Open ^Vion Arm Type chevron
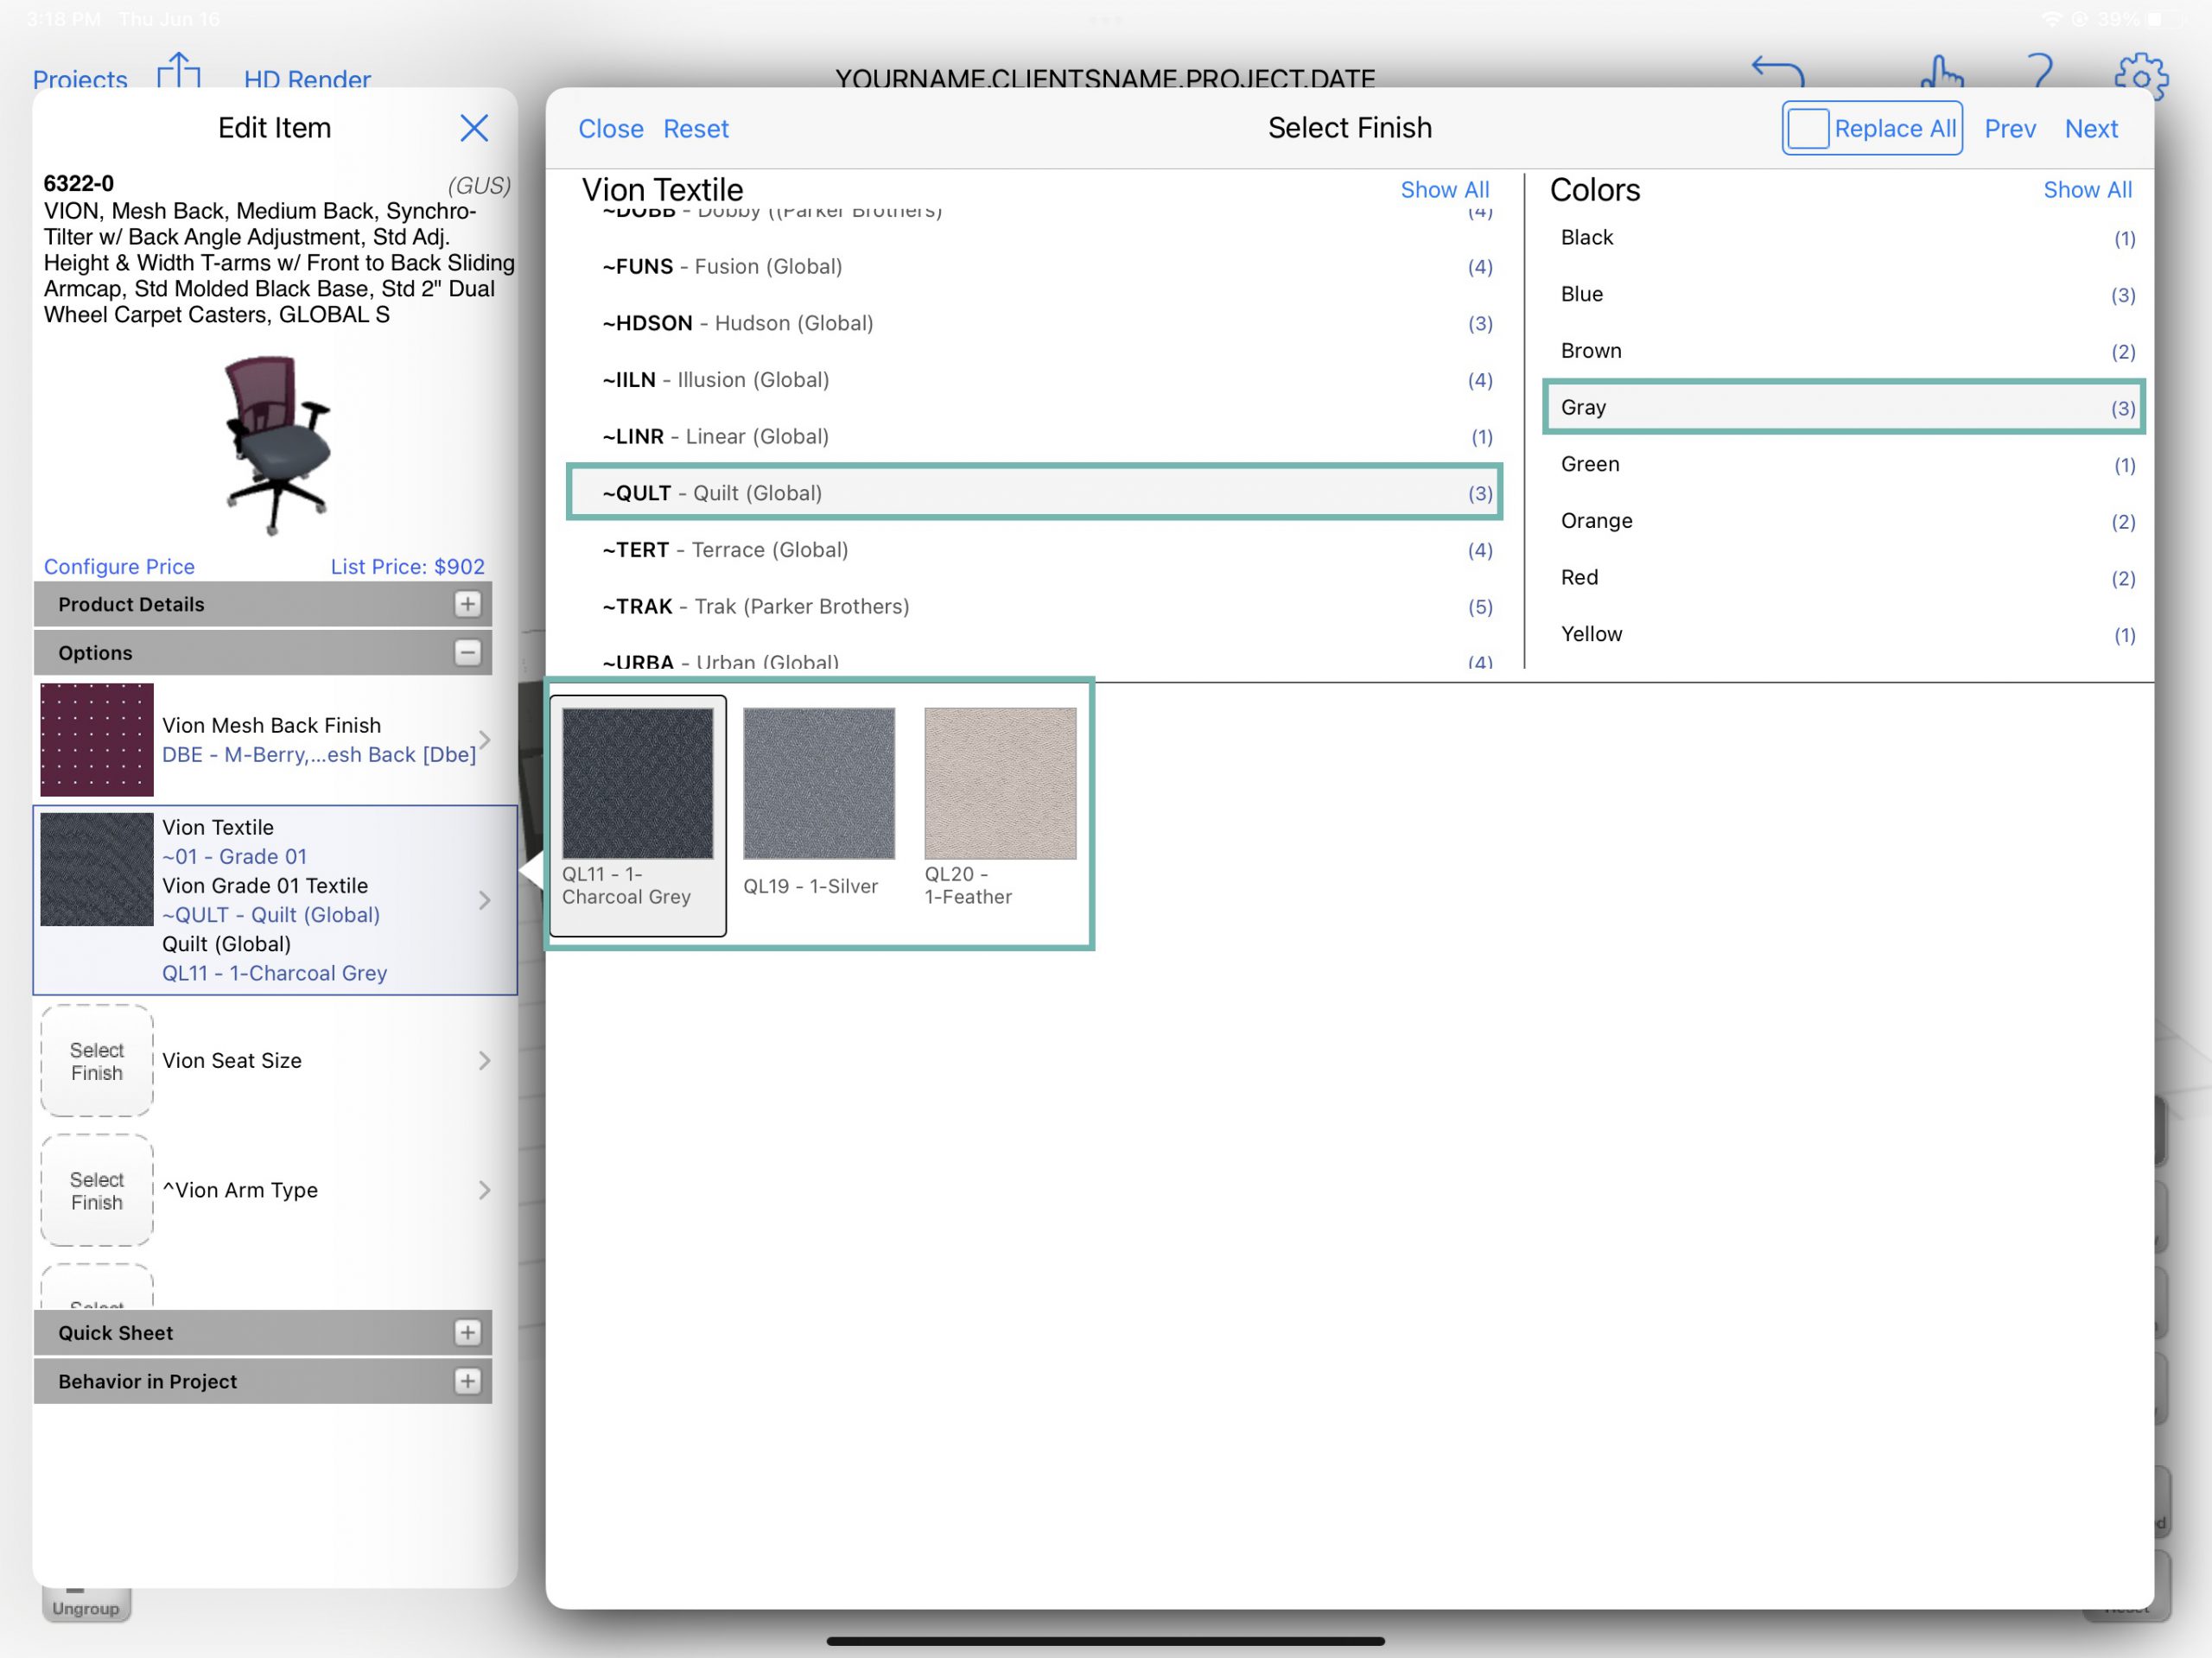 pos(485,1190)
